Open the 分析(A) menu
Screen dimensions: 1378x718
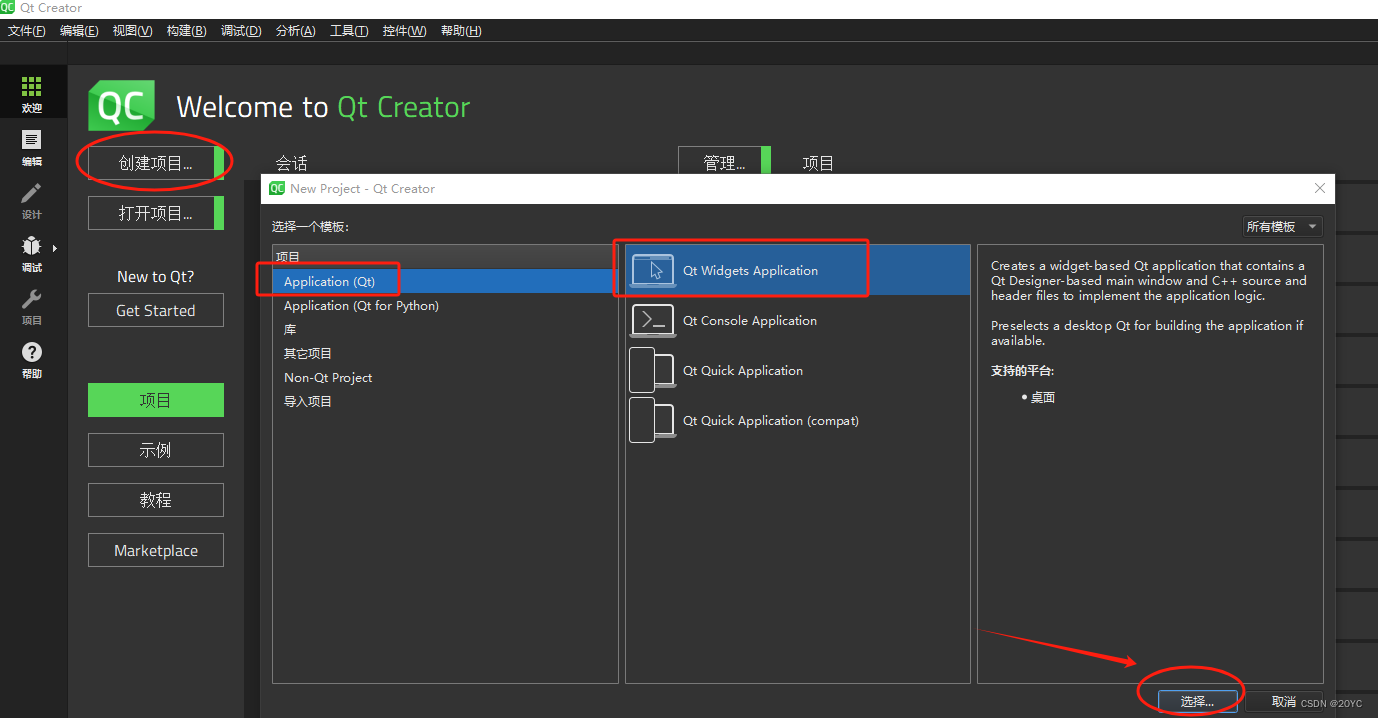point(295,31)
